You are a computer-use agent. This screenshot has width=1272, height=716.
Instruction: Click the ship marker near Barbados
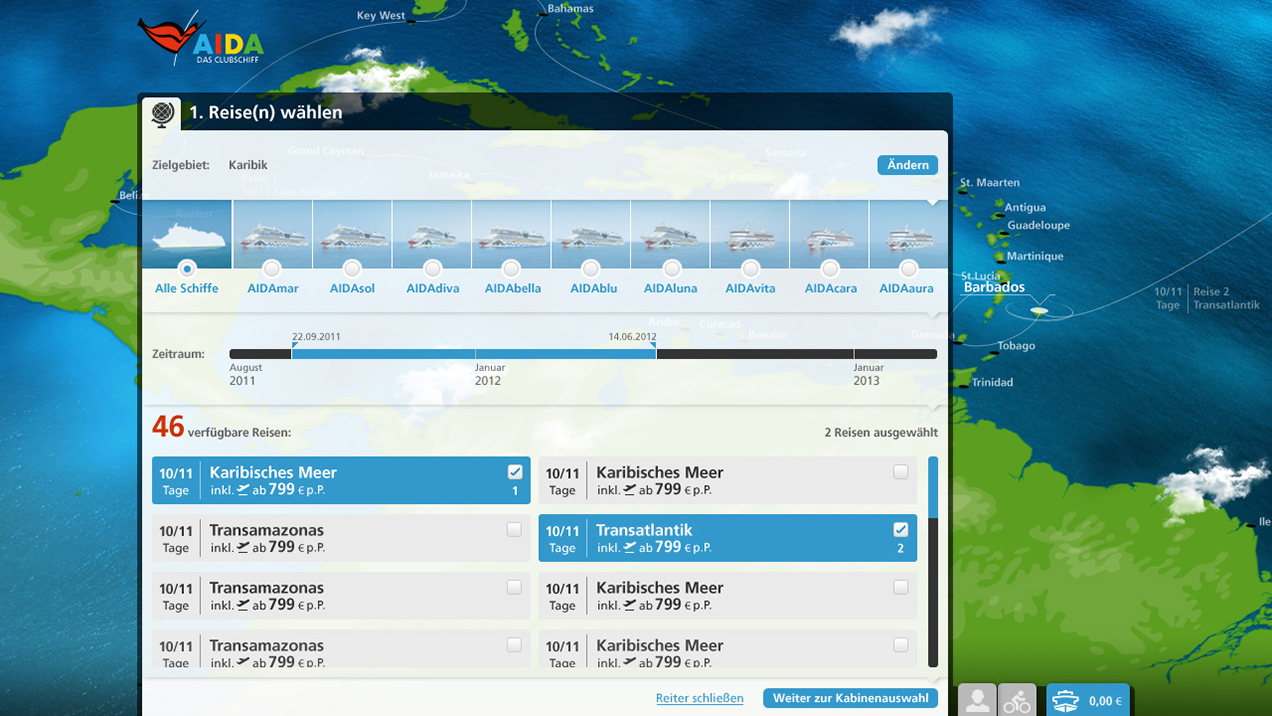[x=1040, y=312]
